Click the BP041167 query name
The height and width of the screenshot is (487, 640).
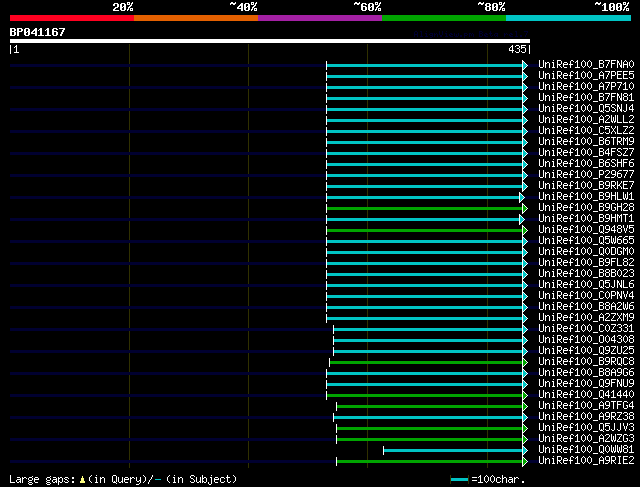(38, 32)
